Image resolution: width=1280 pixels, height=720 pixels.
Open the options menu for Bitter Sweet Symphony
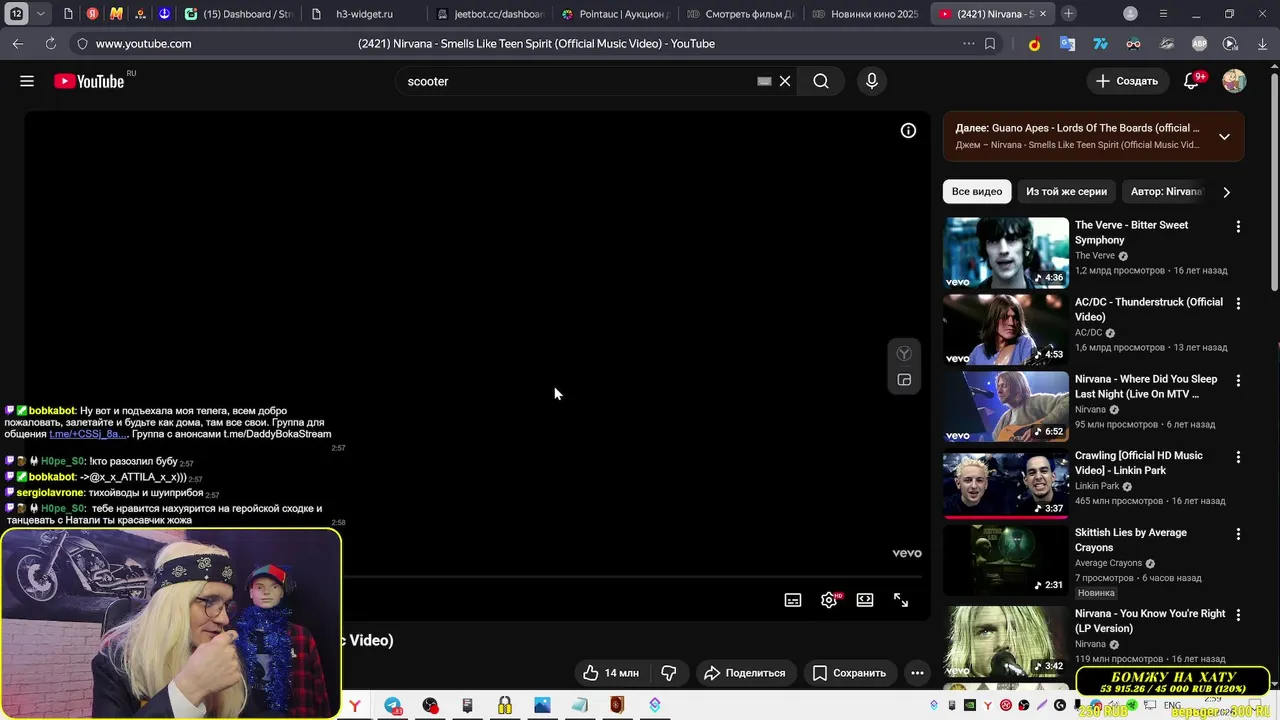click(x=1238, y=227)
